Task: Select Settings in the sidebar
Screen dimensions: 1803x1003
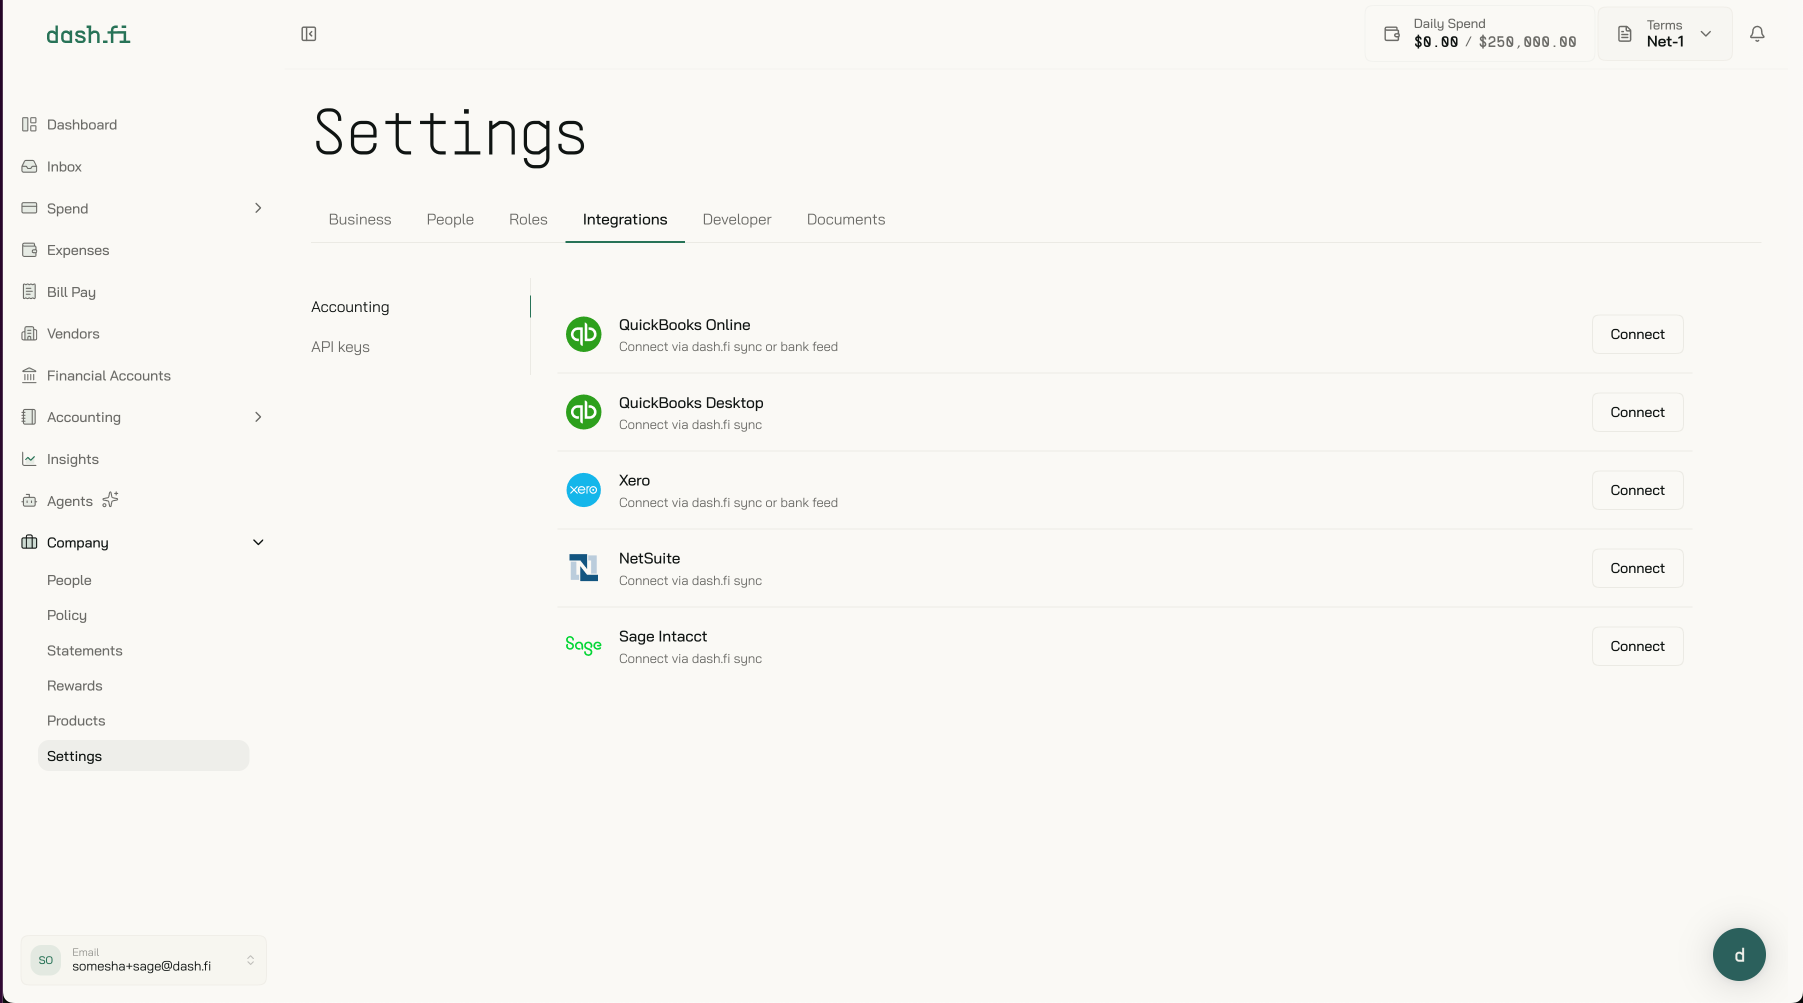Action: pyautogui.click(x=143, y=756)
